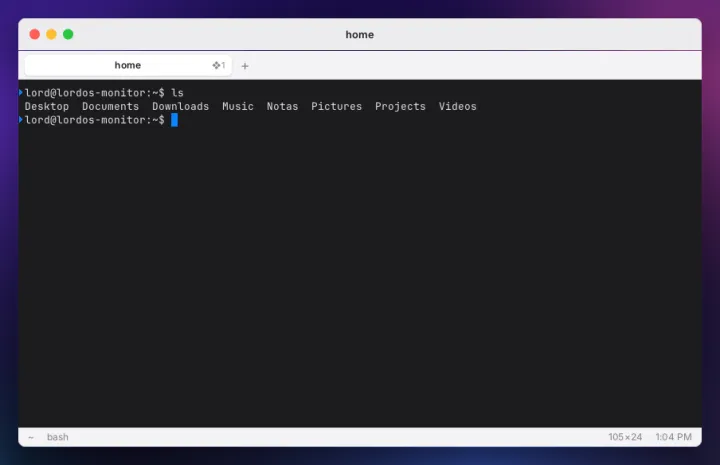Maximize the window with green button

coord(68,34)
